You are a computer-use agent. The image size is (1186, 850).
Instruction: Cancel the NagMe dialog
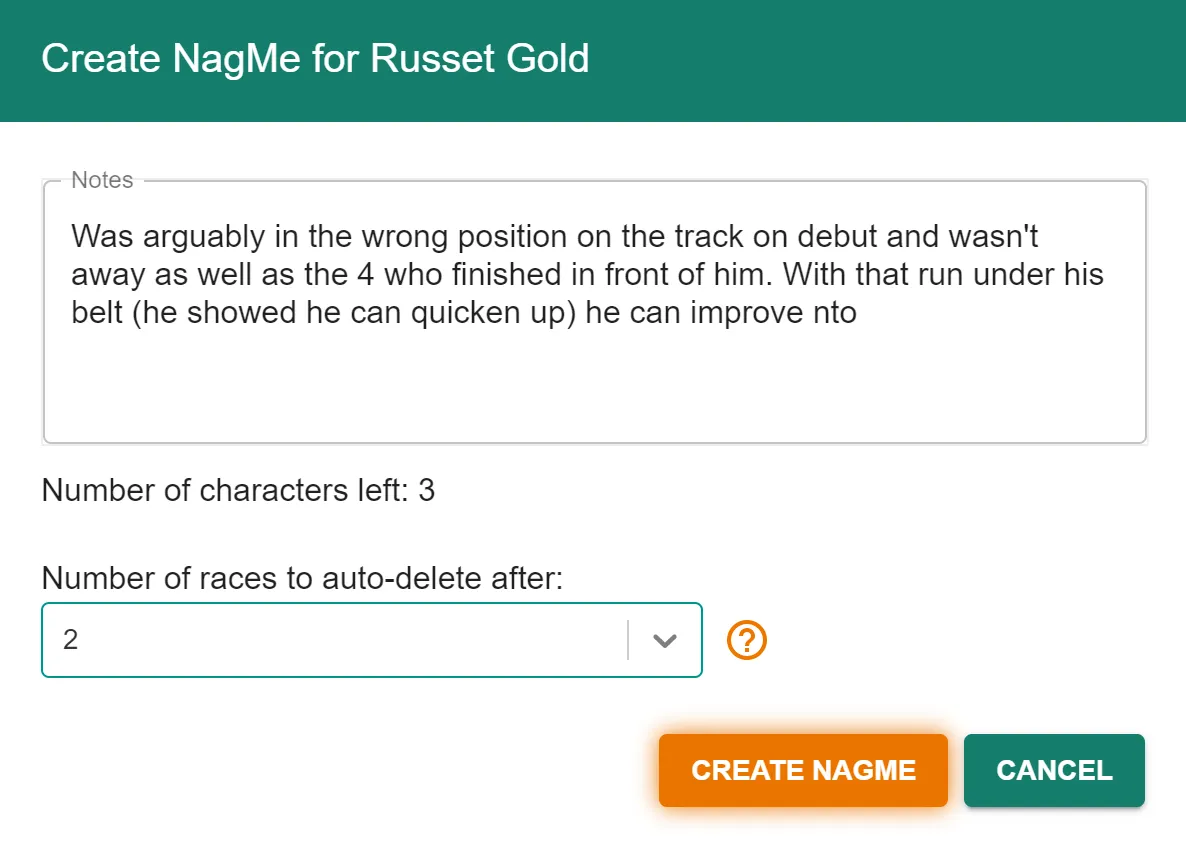(1054, 770)
